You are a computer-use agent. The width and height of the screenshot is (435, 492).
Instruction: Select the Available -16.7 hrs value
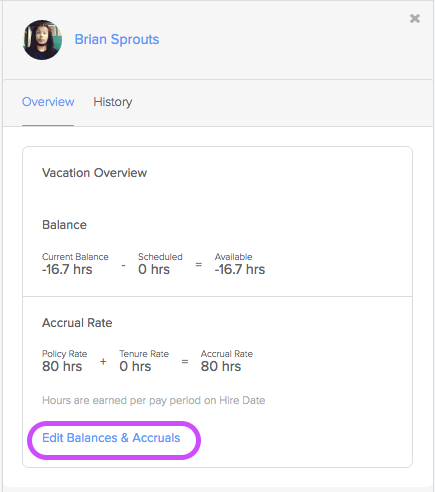tap(240, 269)
